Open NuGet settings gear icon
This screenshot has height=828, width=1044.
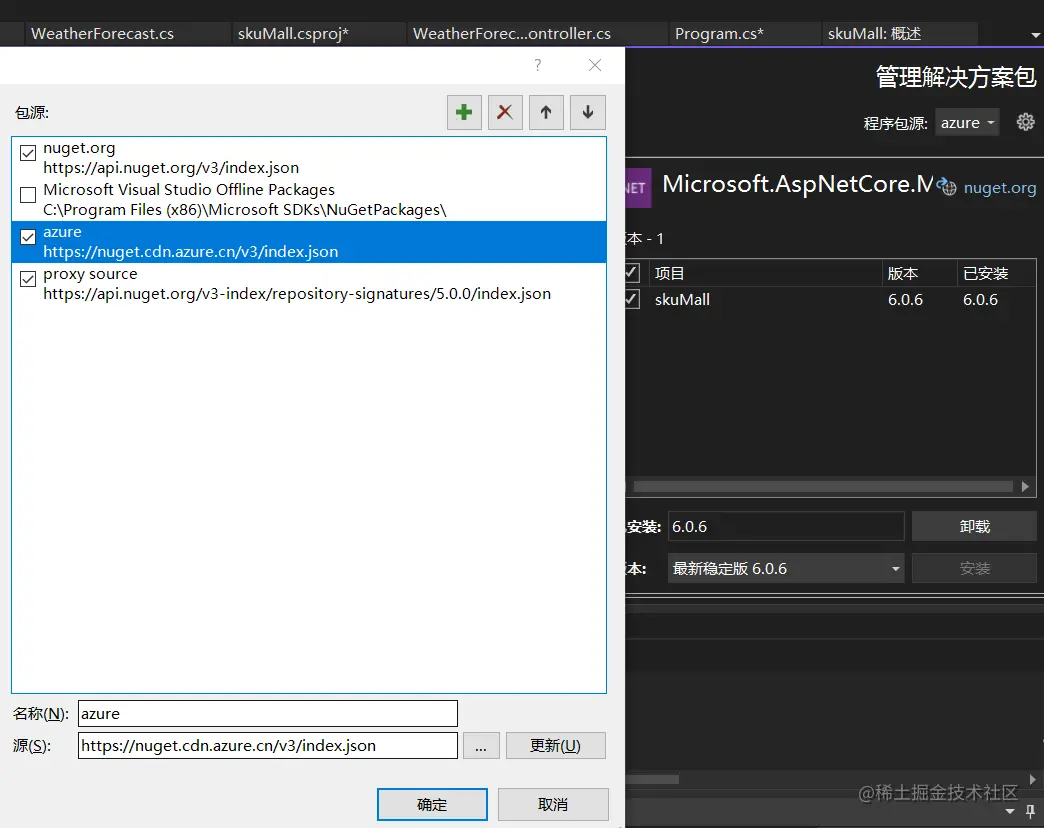[1025, 122]
